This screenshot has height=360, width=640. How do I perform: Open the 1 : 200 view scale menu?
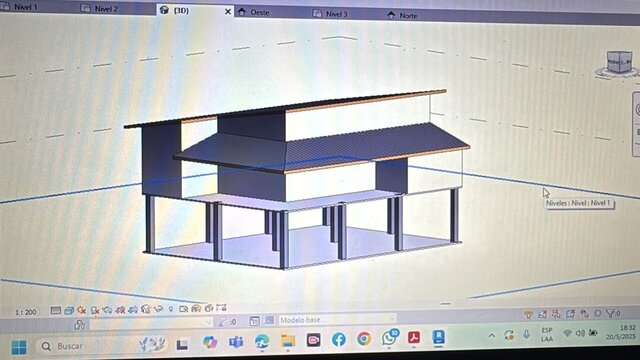26,312
